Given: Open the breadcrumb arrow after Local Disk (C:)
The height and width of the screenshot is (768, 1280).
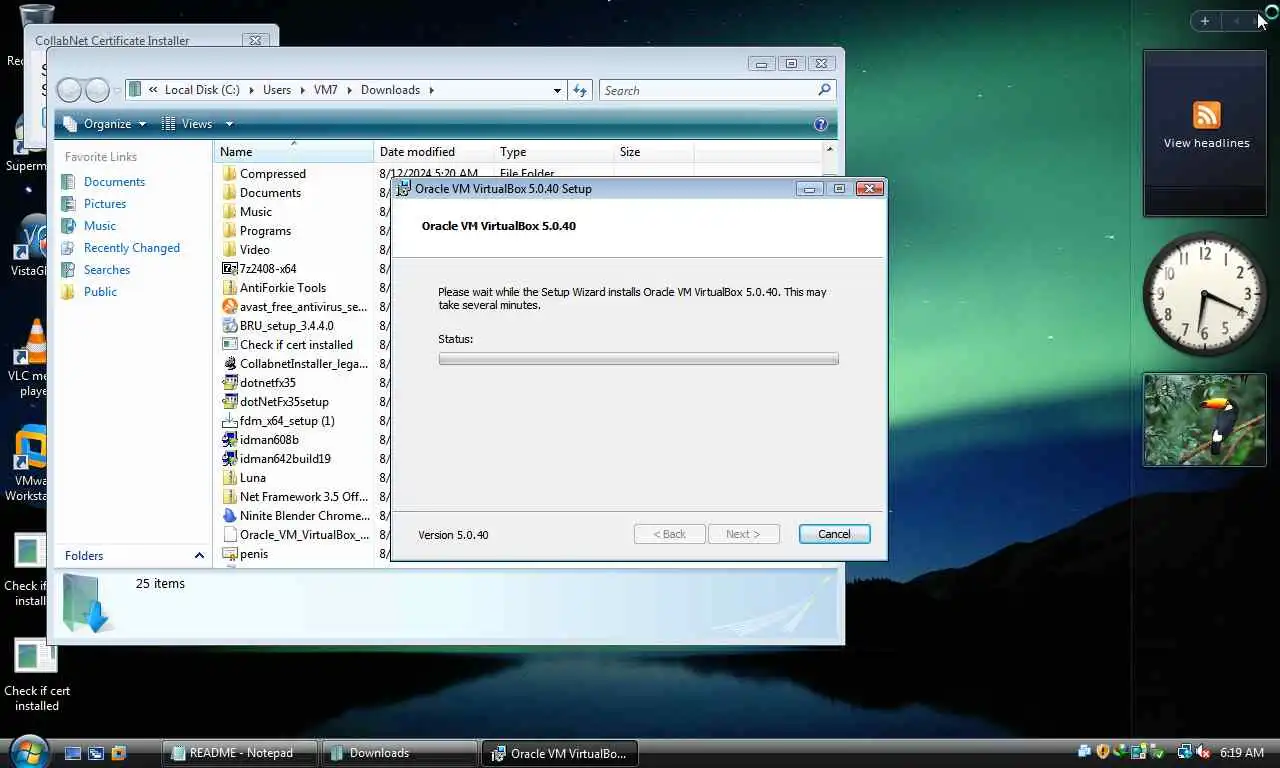Looking at the screenshot, I should pyautogui.click(x=251, y=90).
